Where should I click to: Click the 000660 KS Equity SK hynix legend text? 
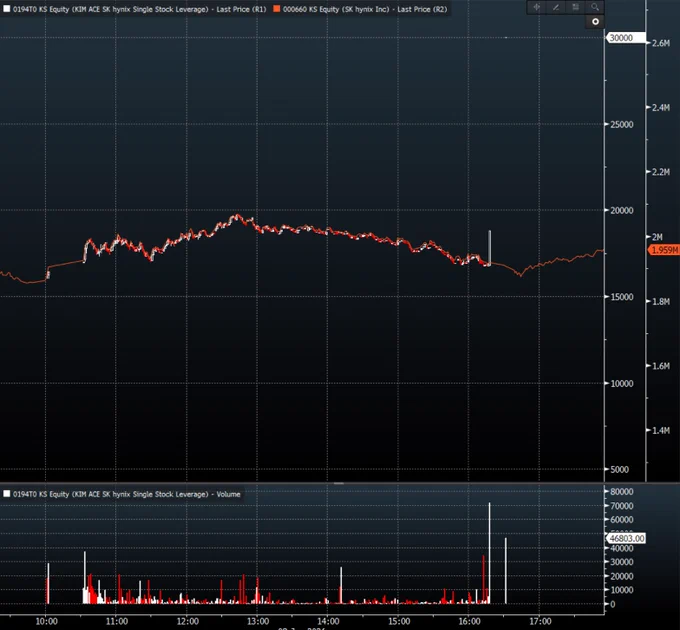pos(365,9)
